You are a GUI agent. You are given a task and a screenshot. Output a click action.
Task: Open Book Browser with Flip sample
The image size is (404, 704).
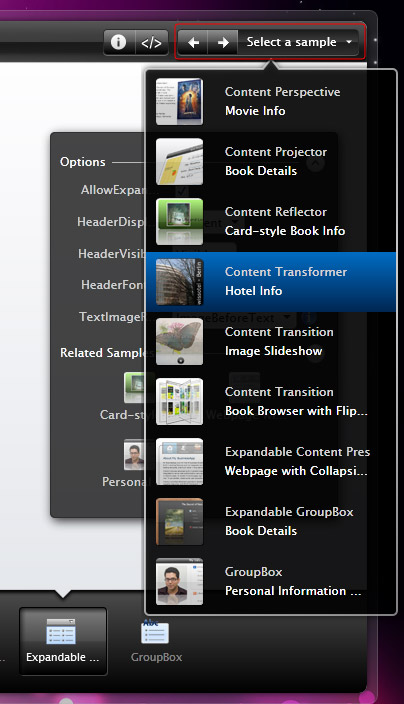pos(271,401)
